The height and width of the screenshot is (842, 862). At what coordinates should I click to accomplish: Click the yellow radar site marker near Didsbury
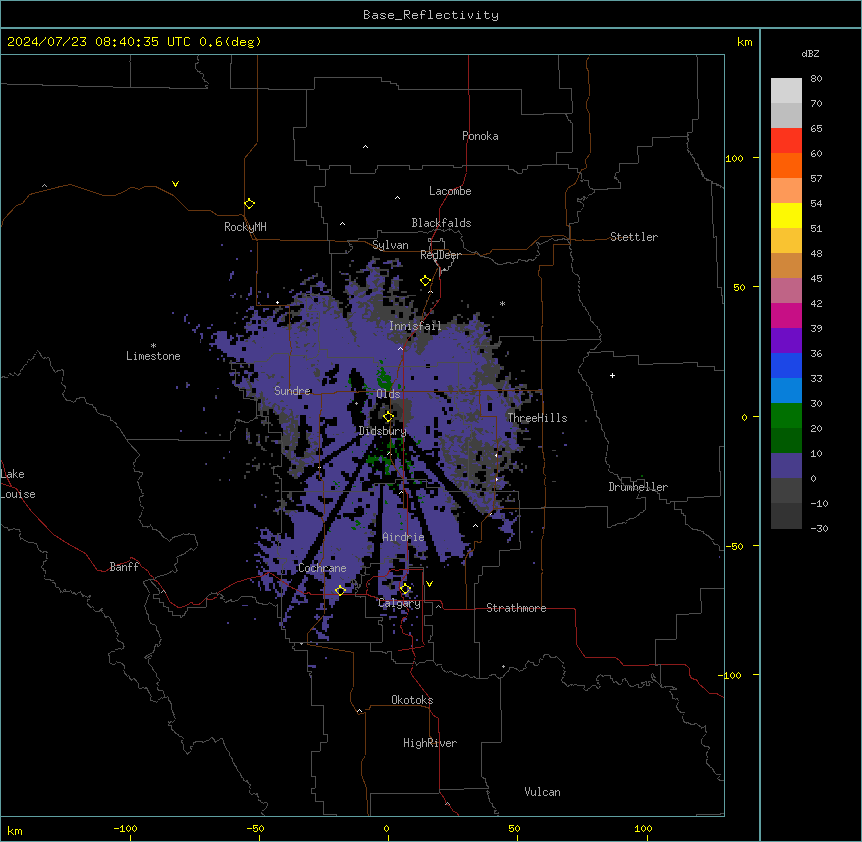click(x=388, y=417)
